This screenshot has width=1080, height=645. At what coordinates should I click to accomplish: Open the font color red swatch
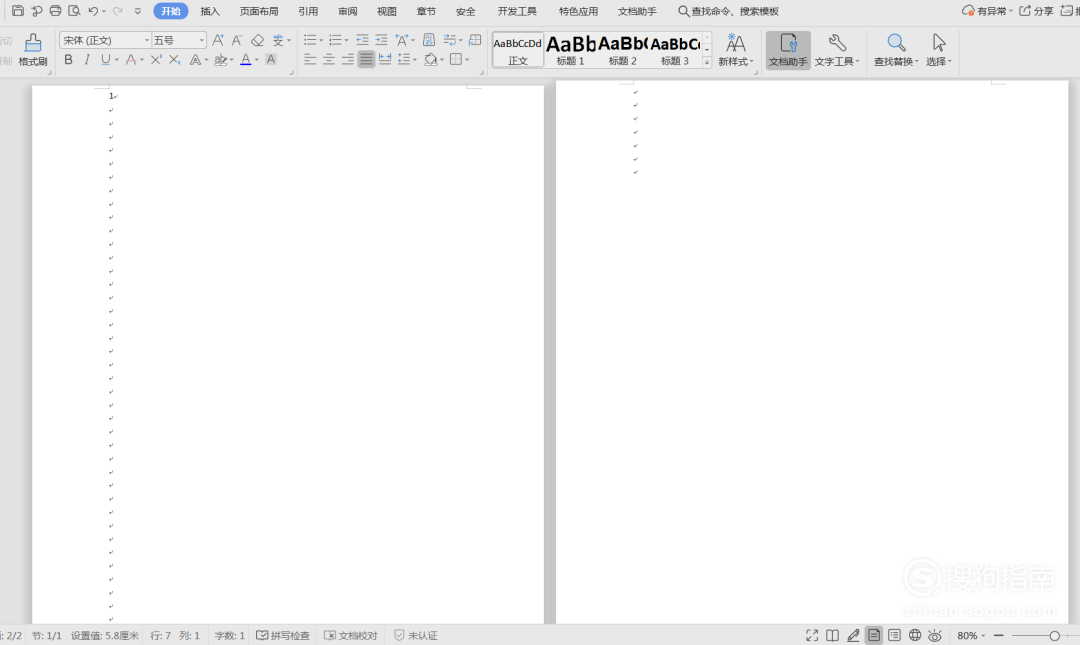pos(245,60)
